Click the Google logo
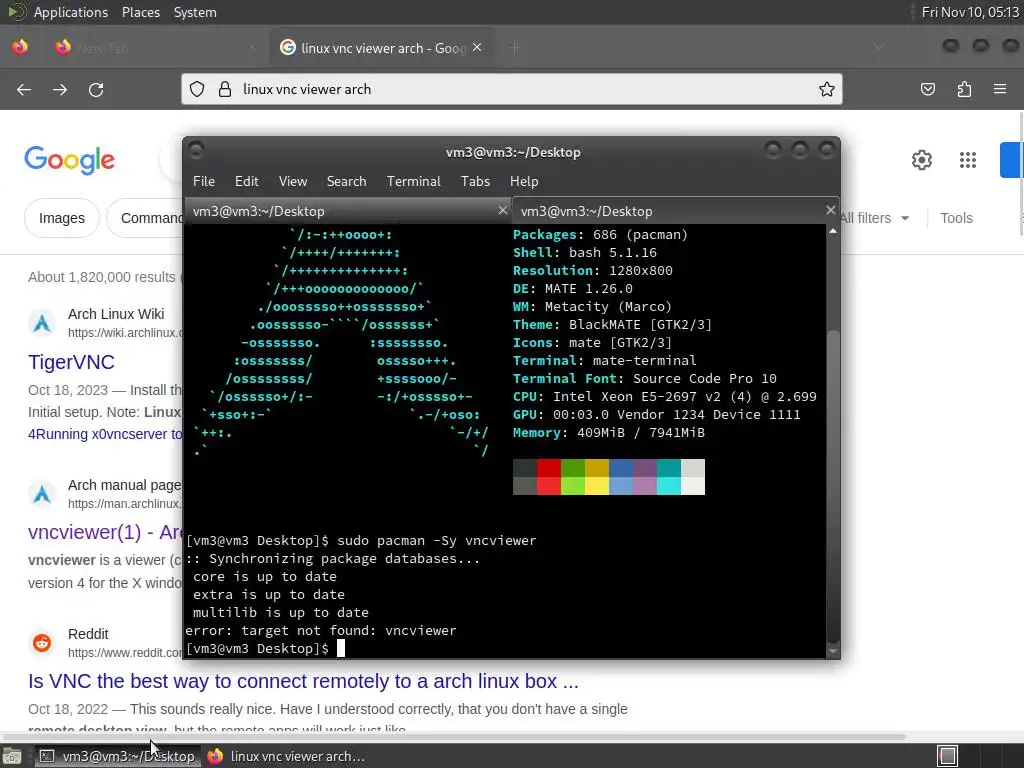The height and width of the screenshot is (768, 1024). (70, 161)
